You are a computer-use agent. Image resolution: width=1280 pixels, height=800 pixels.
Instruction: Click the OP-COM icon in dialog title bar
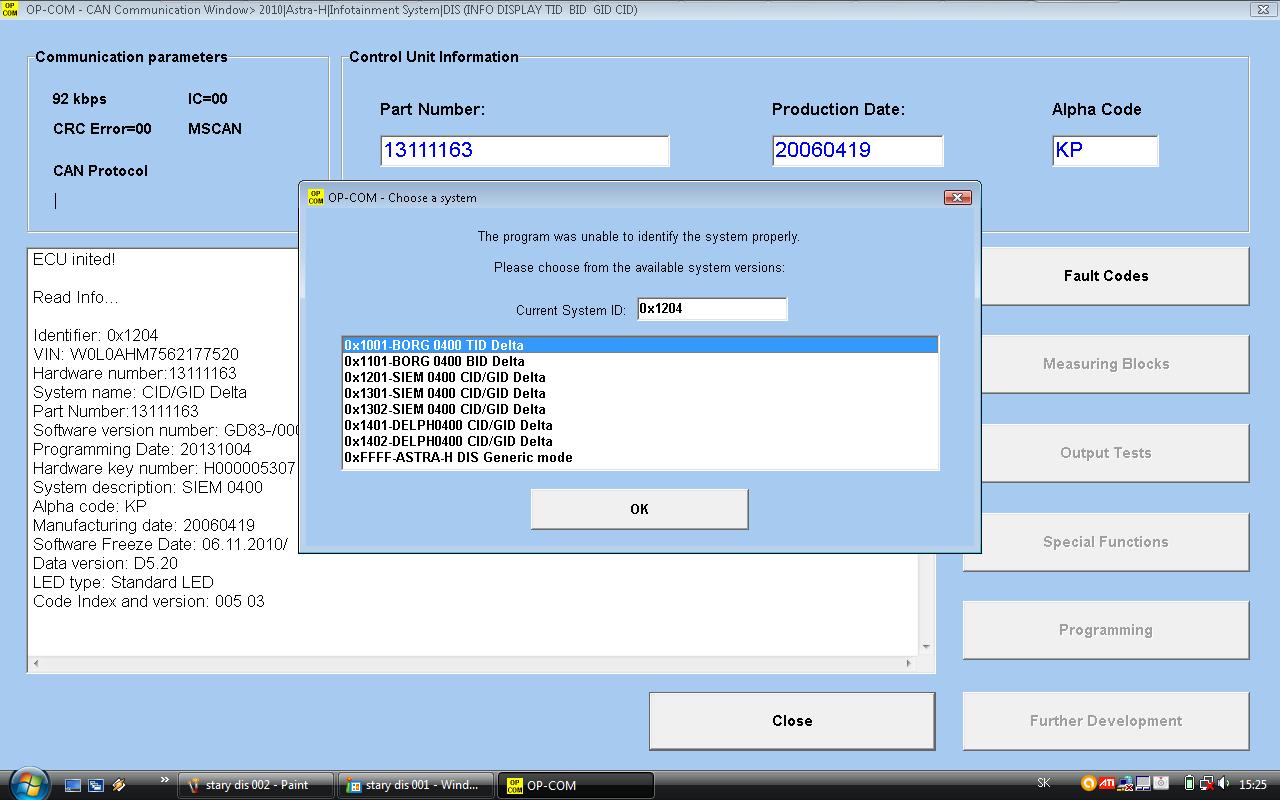pos(315,197)
